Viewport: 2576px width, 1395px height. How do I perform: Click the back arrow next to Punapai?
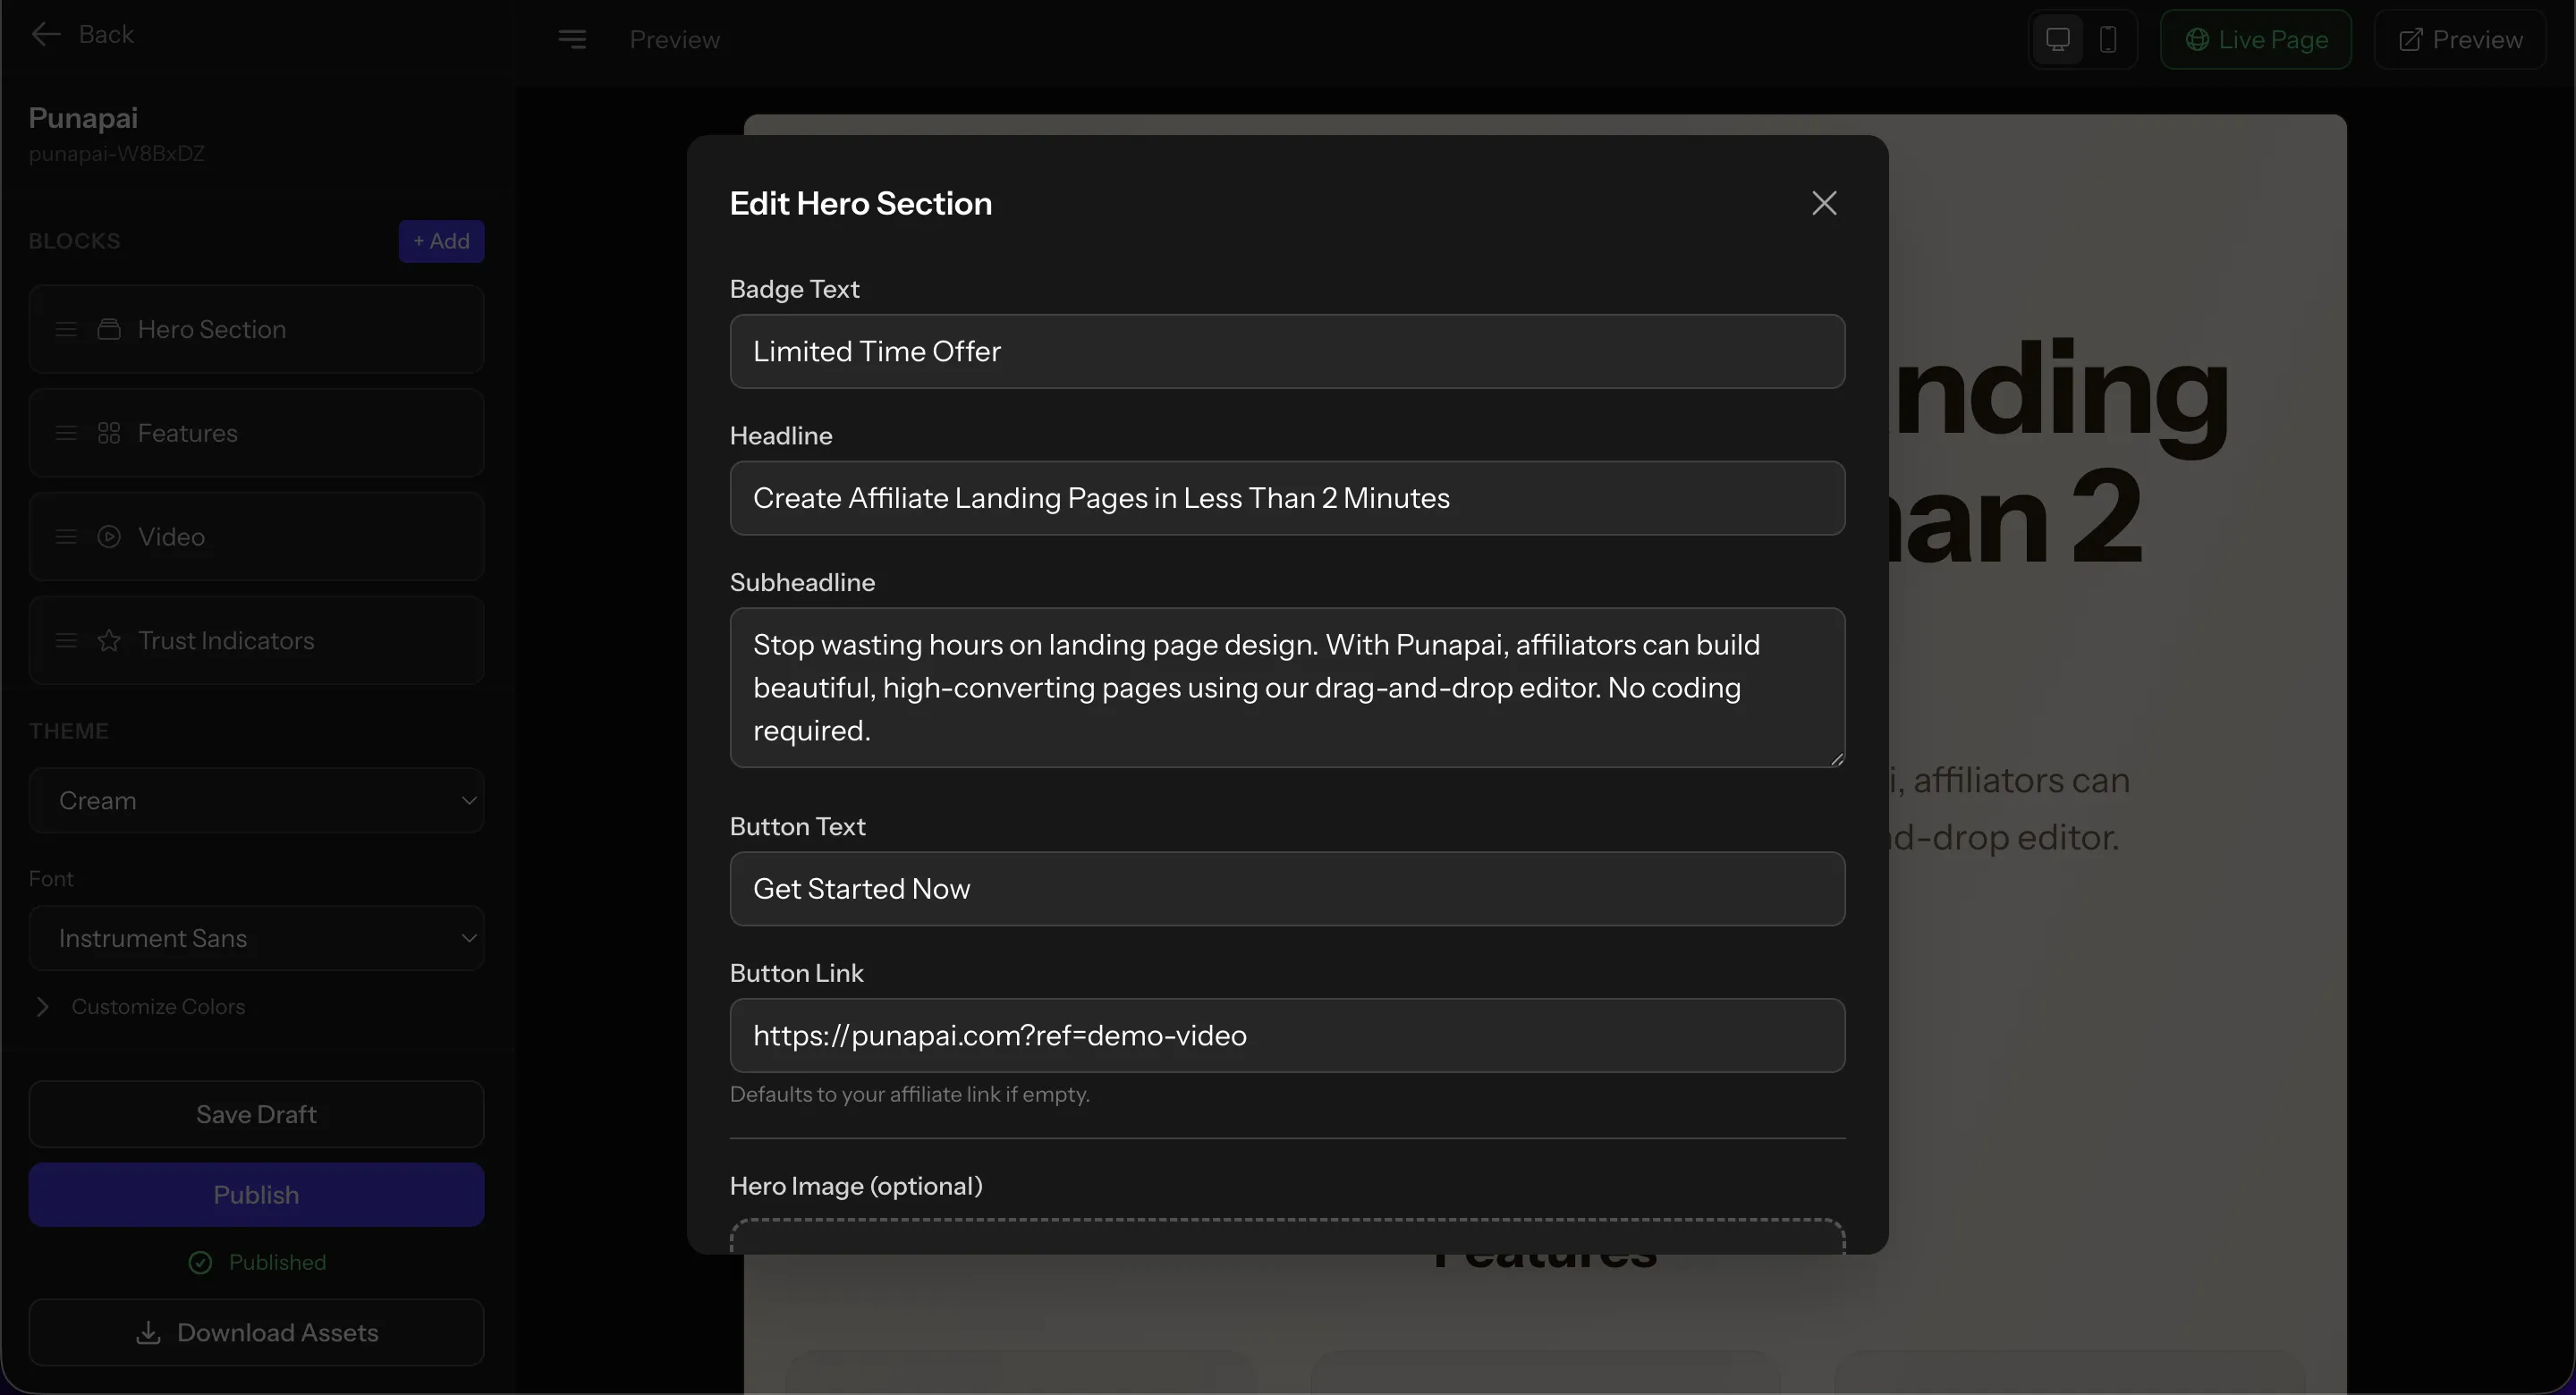pos(44,33)
